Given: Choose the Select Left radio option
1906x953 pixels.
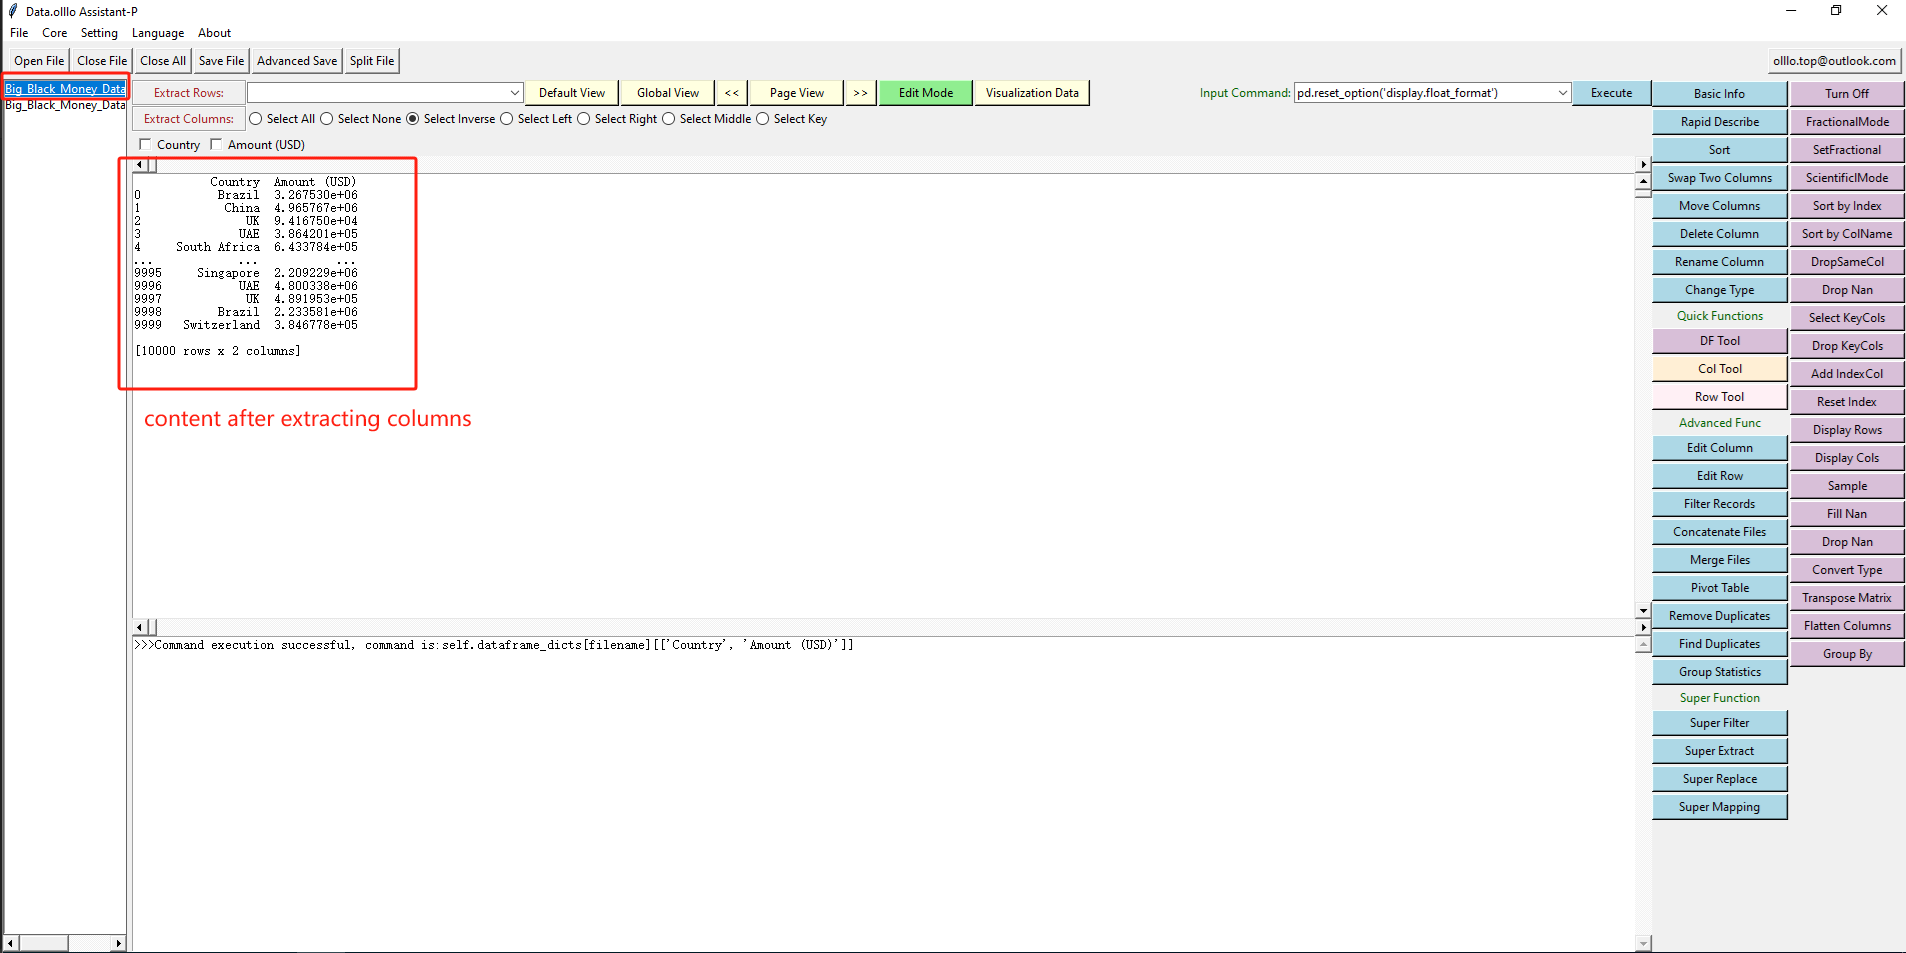Looking at the screenshot, I should (507, 119).
